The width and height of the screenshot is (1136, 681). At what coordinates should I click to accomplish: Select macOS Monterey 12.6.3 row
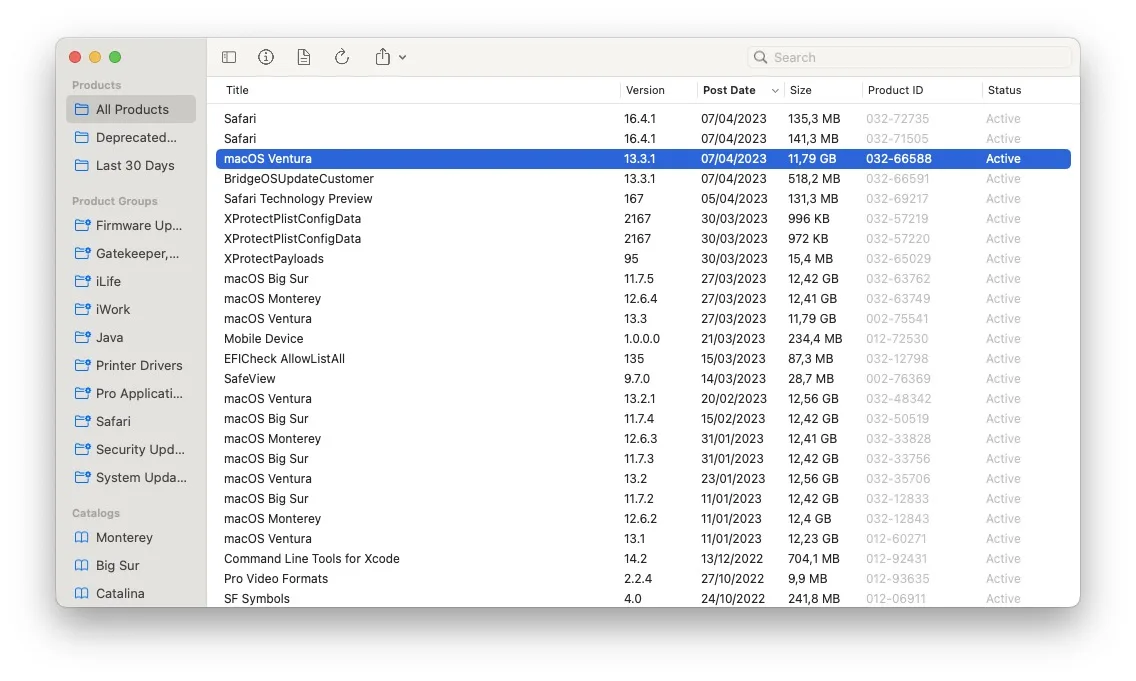coord(643,439)
